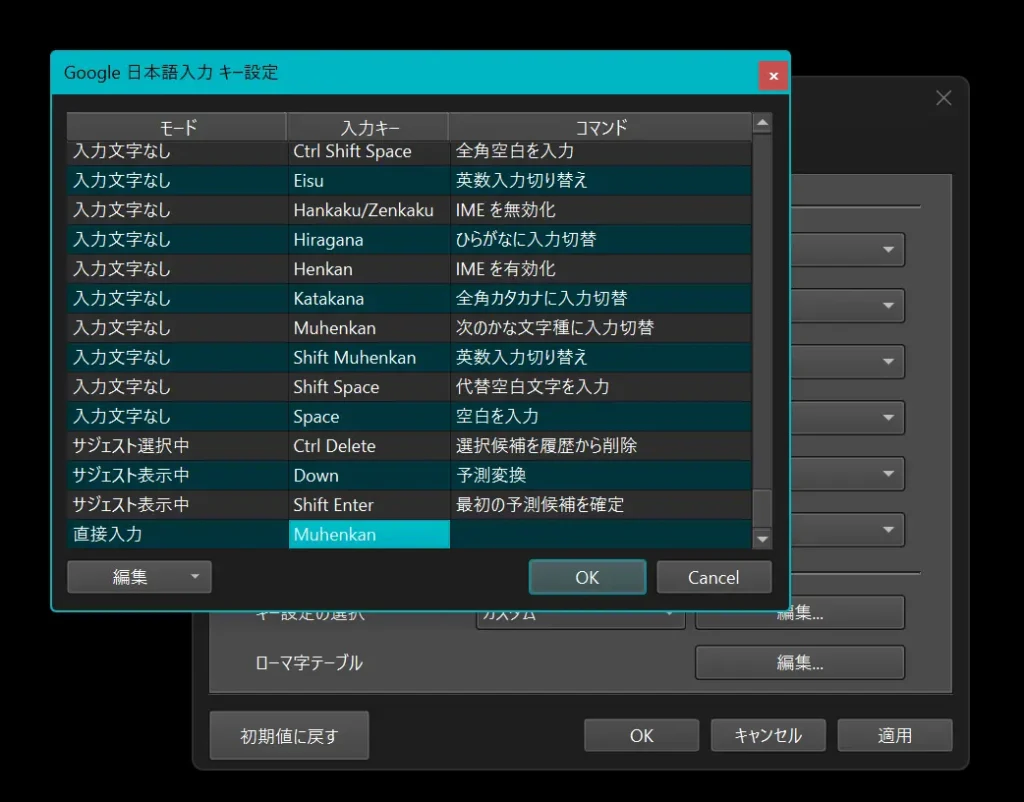Open the 編集 dropdown in key settings
This screenshot has width=1024, height=802.
(x=139, y=577)
